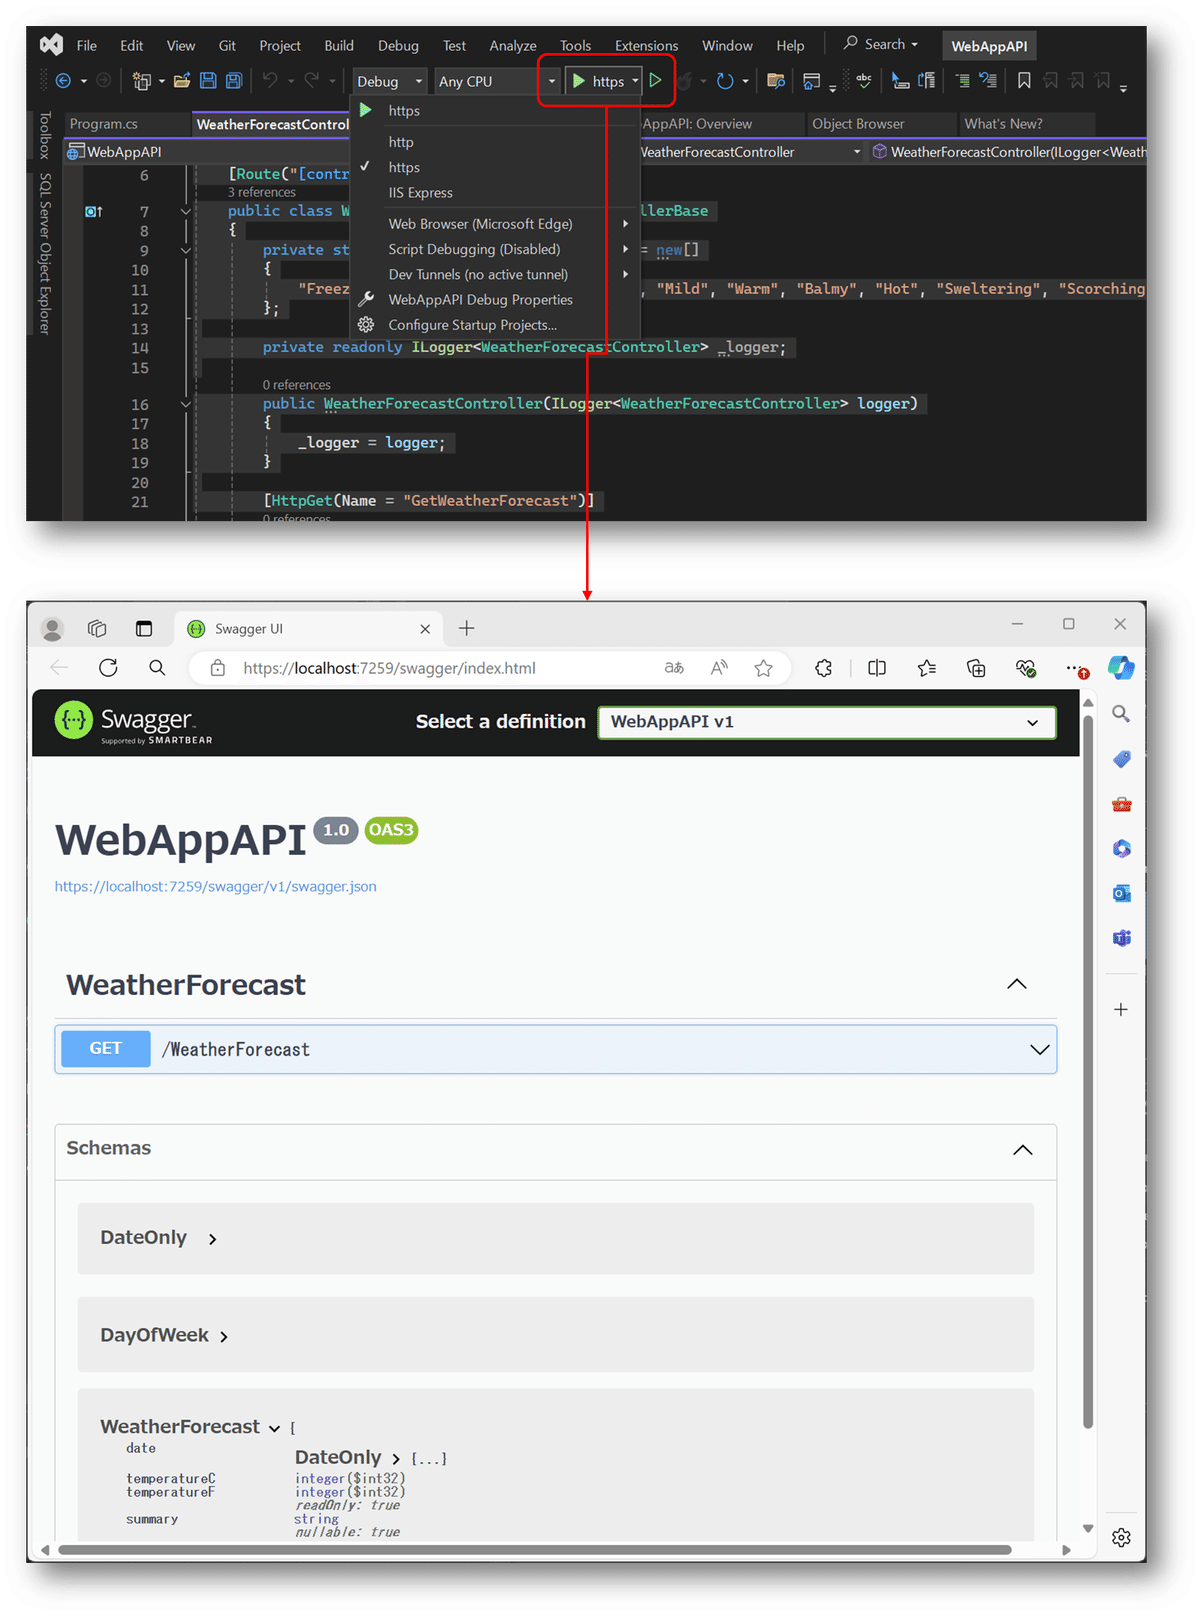This screenshot has height=1616, width=1200.
Task: Click the Restart circular arrow in toolbar
Action: tap(725, 81)
